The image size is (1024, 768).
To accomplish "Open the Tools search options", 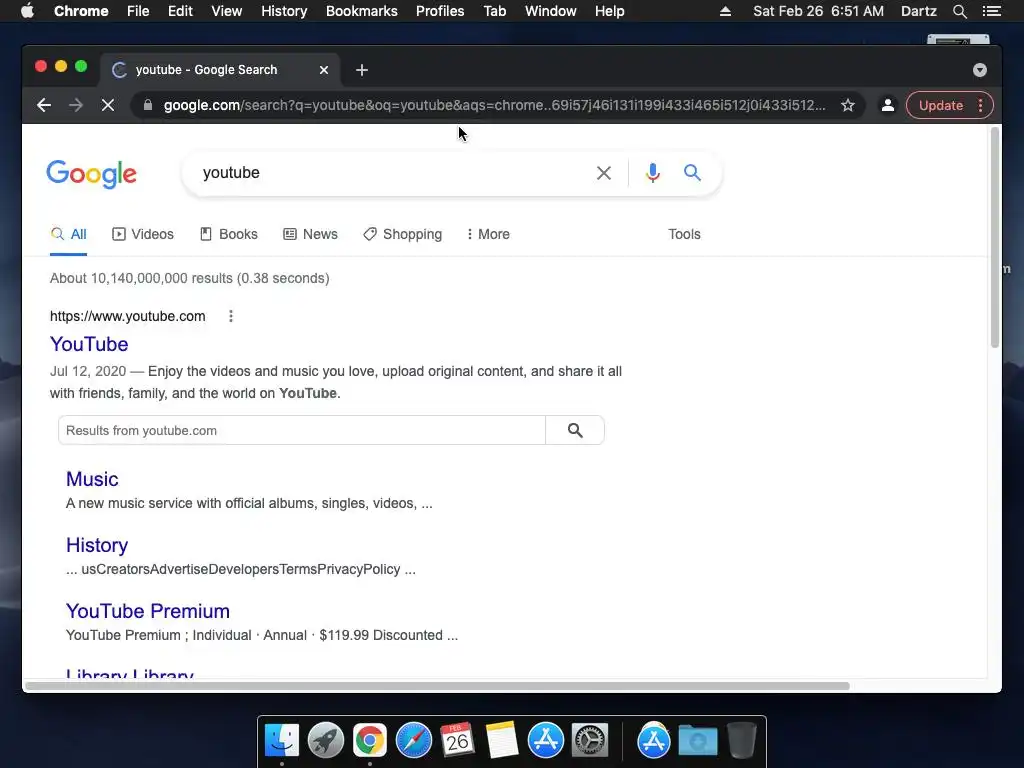I will pos(684,234).
